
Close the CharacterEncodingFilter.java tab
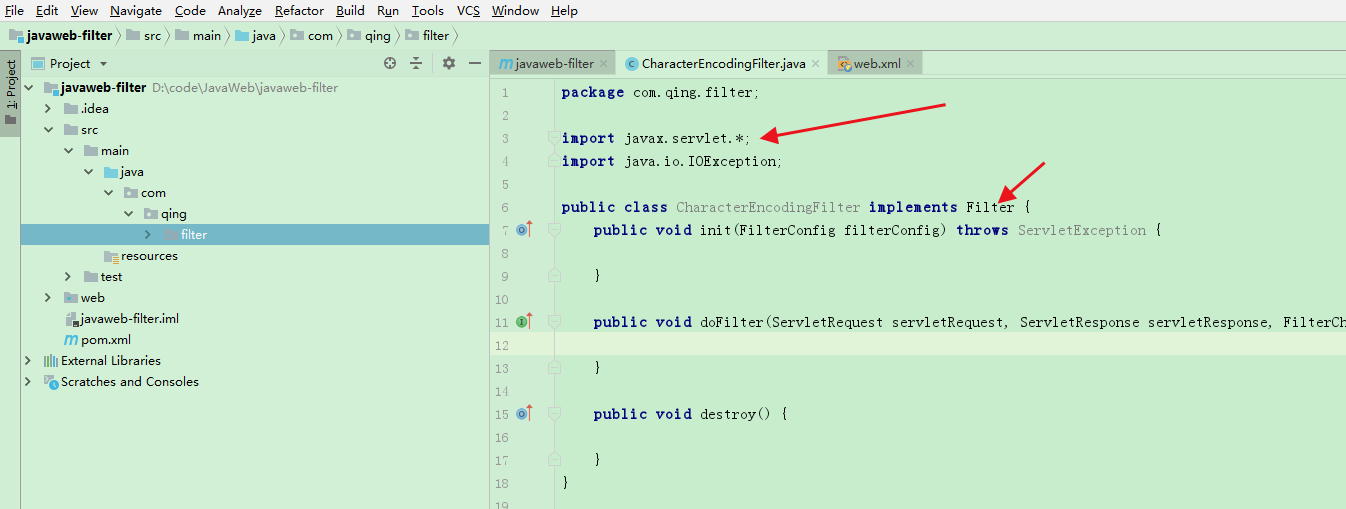[x=816, y=64]
